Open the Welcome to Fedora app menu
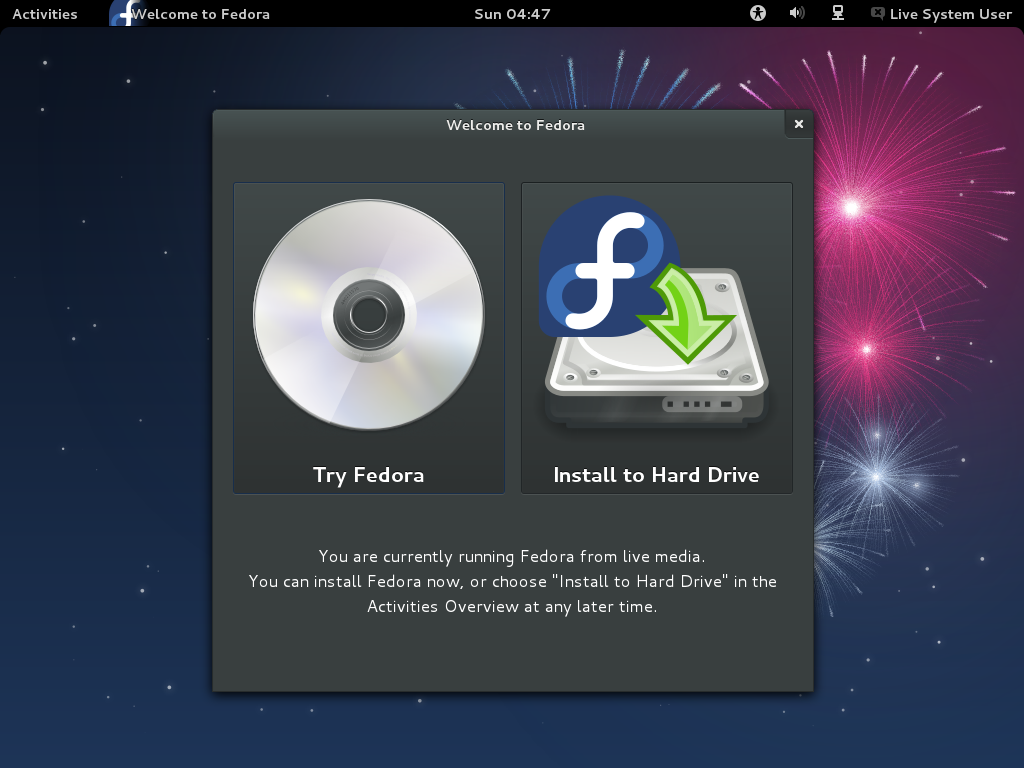 point(200,14)
